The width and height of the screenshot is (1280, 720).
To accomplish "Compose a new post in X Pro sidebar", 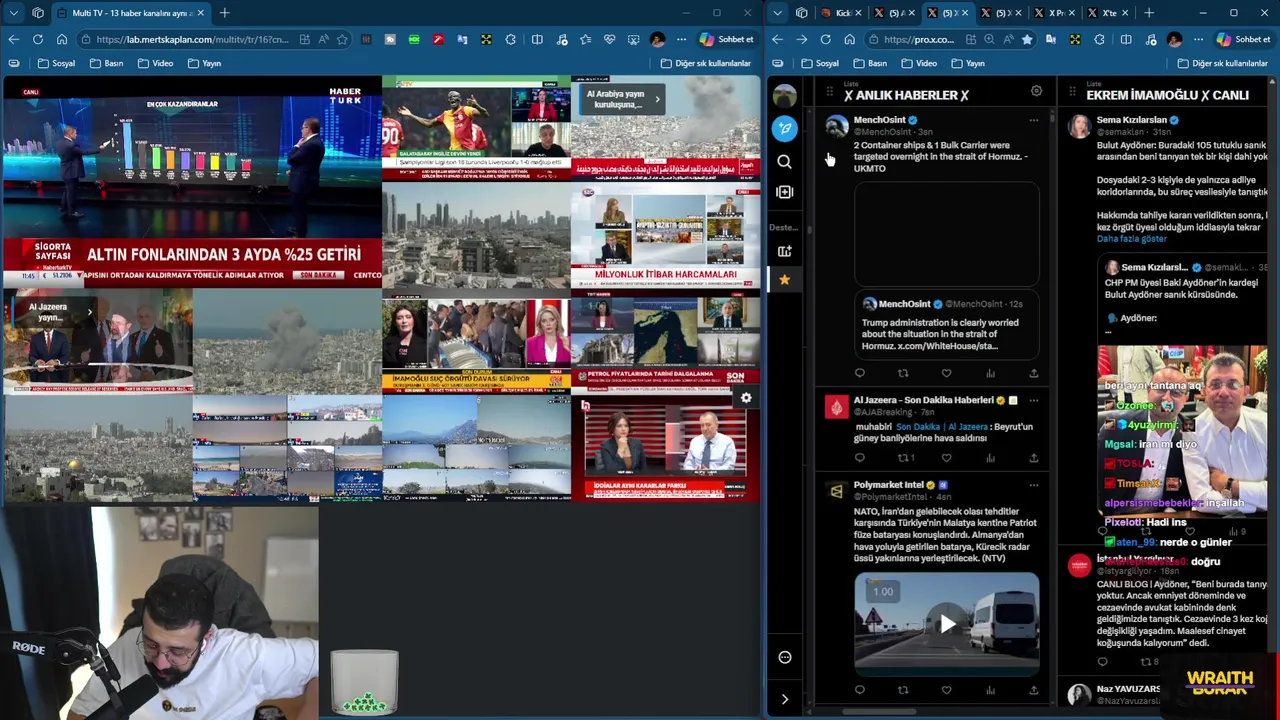I will click(785, 128).
